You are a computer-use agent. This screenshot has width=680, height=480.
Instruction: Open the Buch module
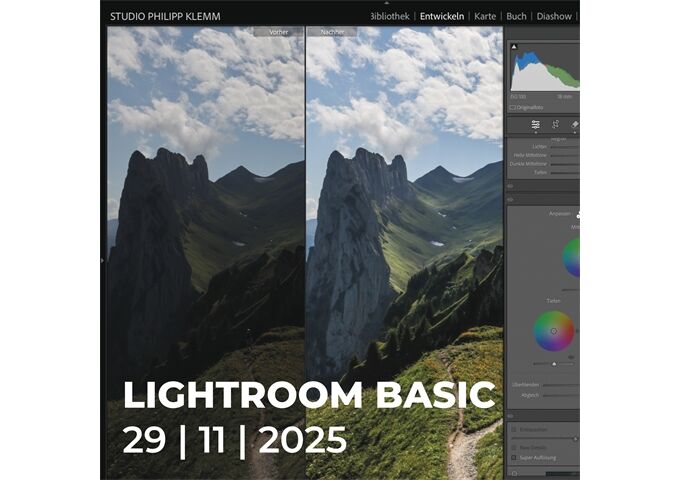pos(516,16)
